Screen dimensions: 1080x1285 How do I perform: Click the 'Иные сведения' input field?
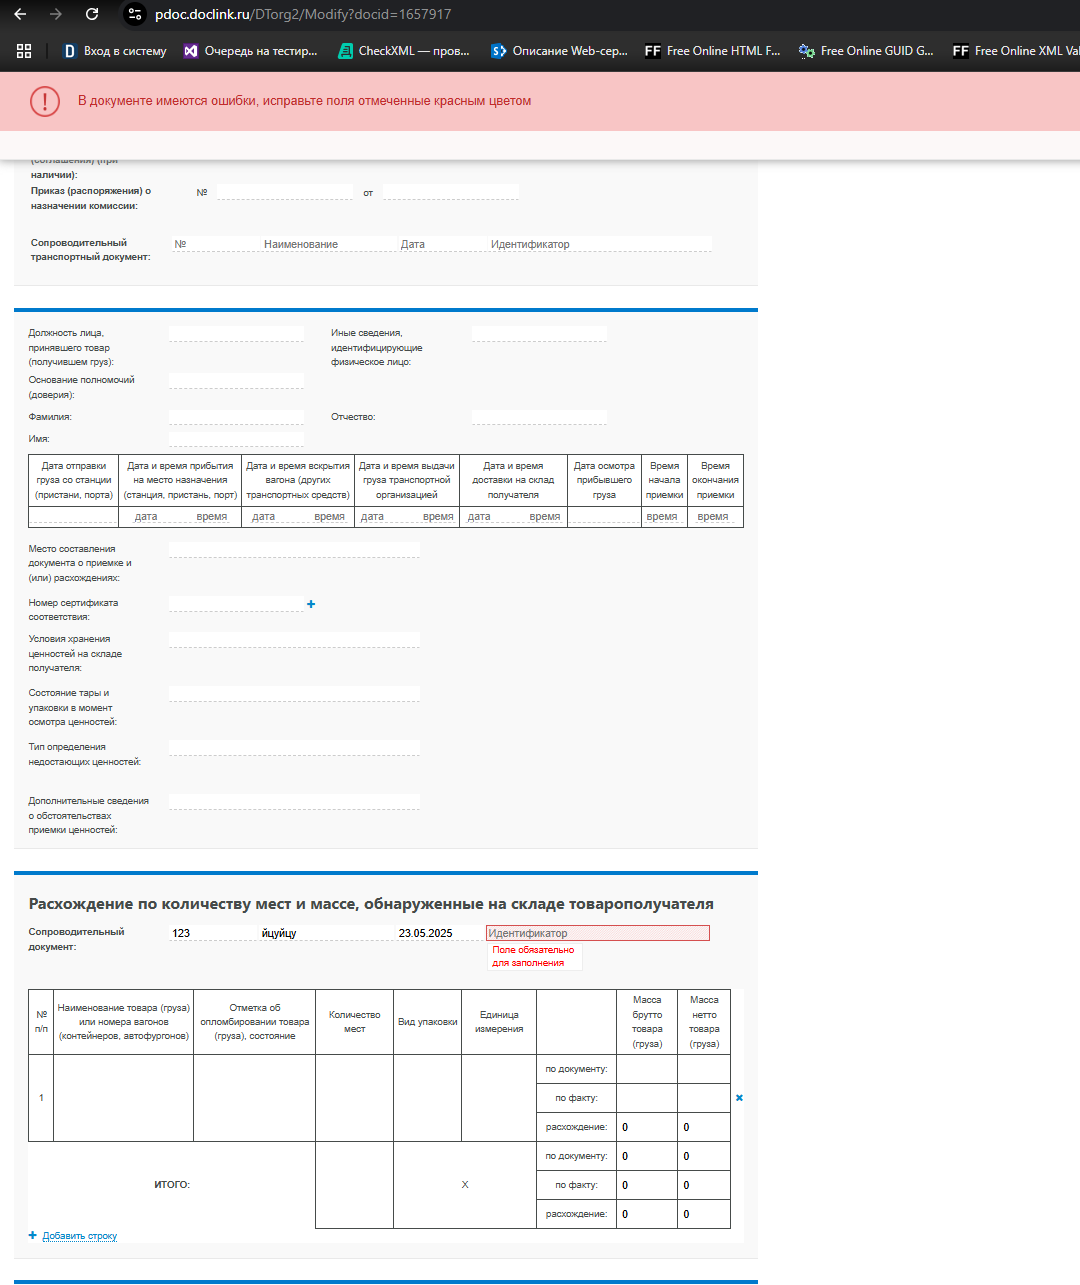click(539, 334)
